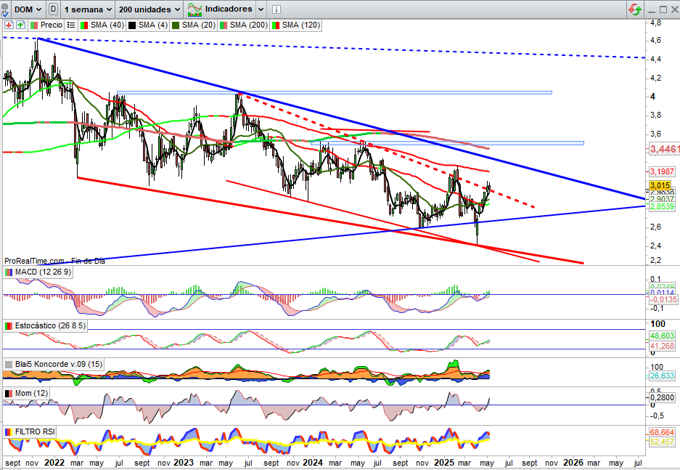
Task: Click the 41,268 stochastic value label
Action: tap(662, 346)
